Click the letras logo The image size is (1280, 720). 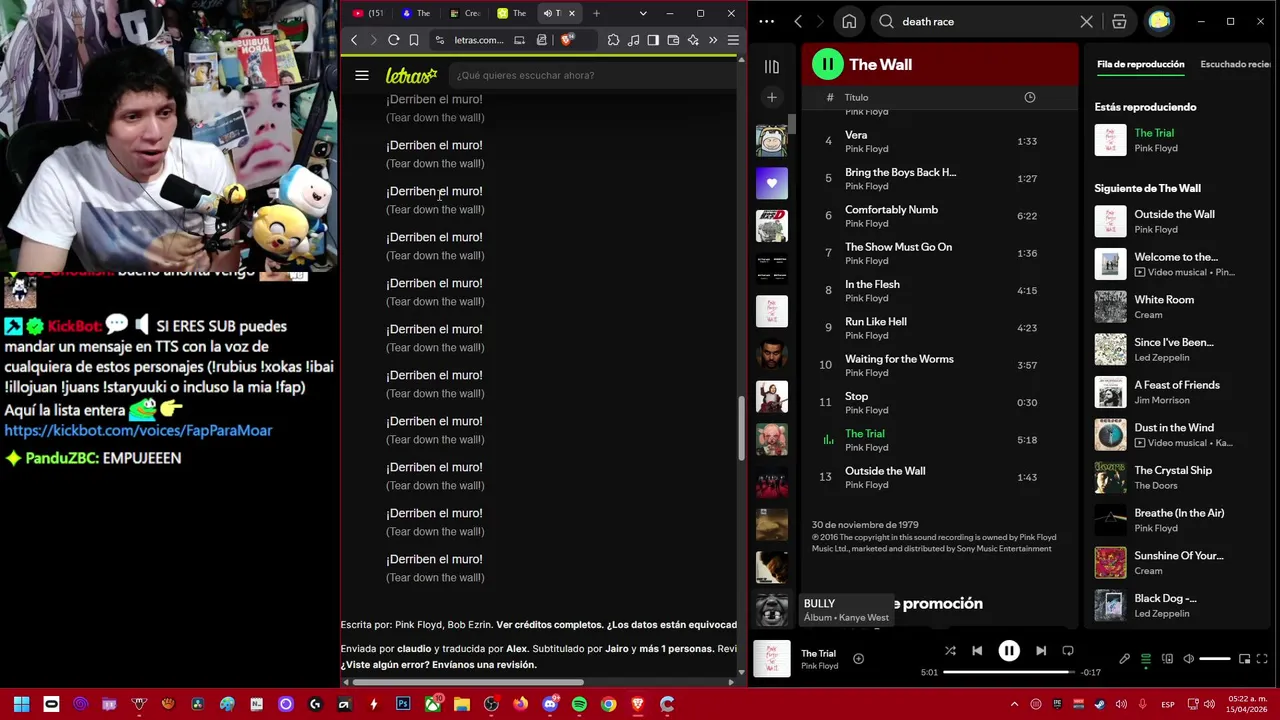pyautogui.click(x=411, y=75)
